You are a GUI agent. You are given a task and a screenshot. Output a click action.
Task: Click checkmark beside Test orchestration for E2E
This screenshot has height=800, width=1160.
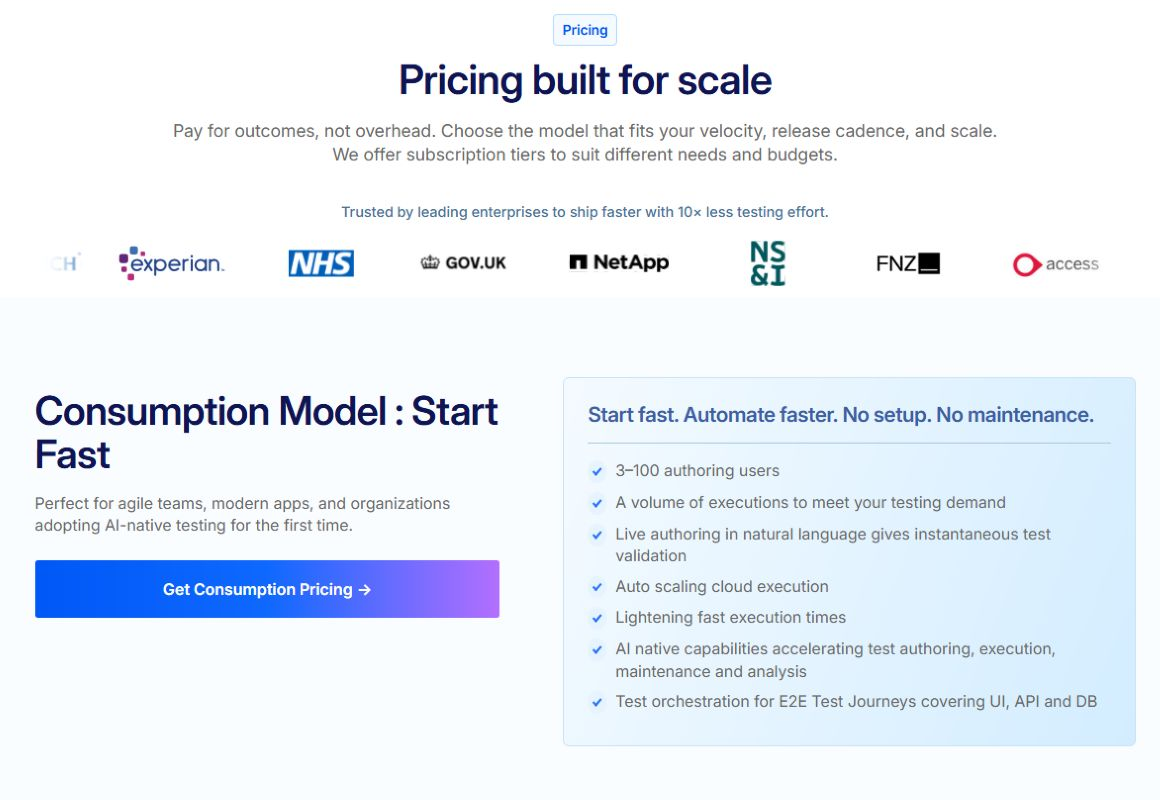[597, 702]
